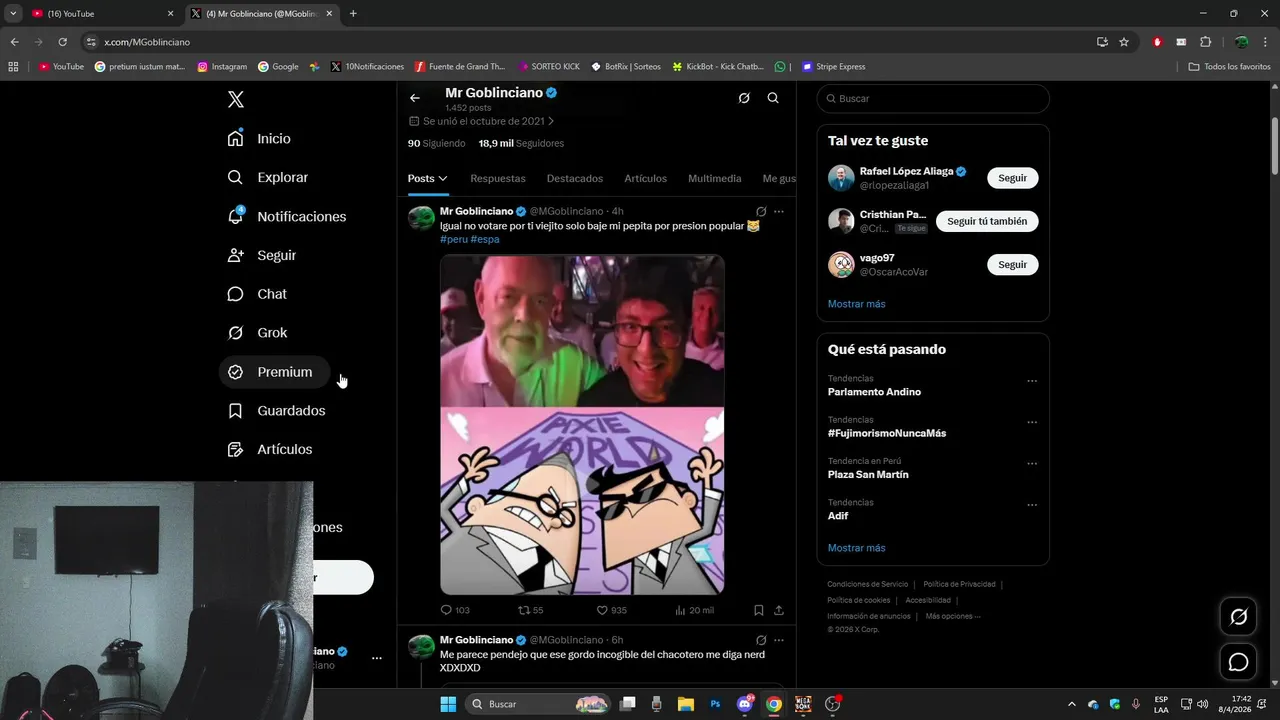Click Seguir tú también for Cristhian

[987, 221]
